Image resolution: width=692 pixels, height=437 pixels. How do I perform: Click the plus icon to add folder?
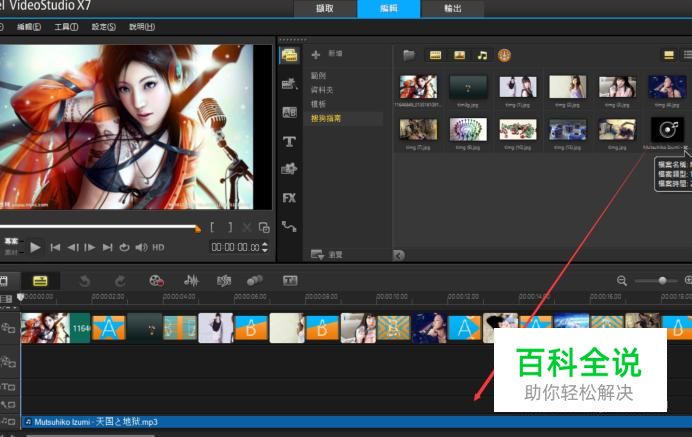pos(316,54)
